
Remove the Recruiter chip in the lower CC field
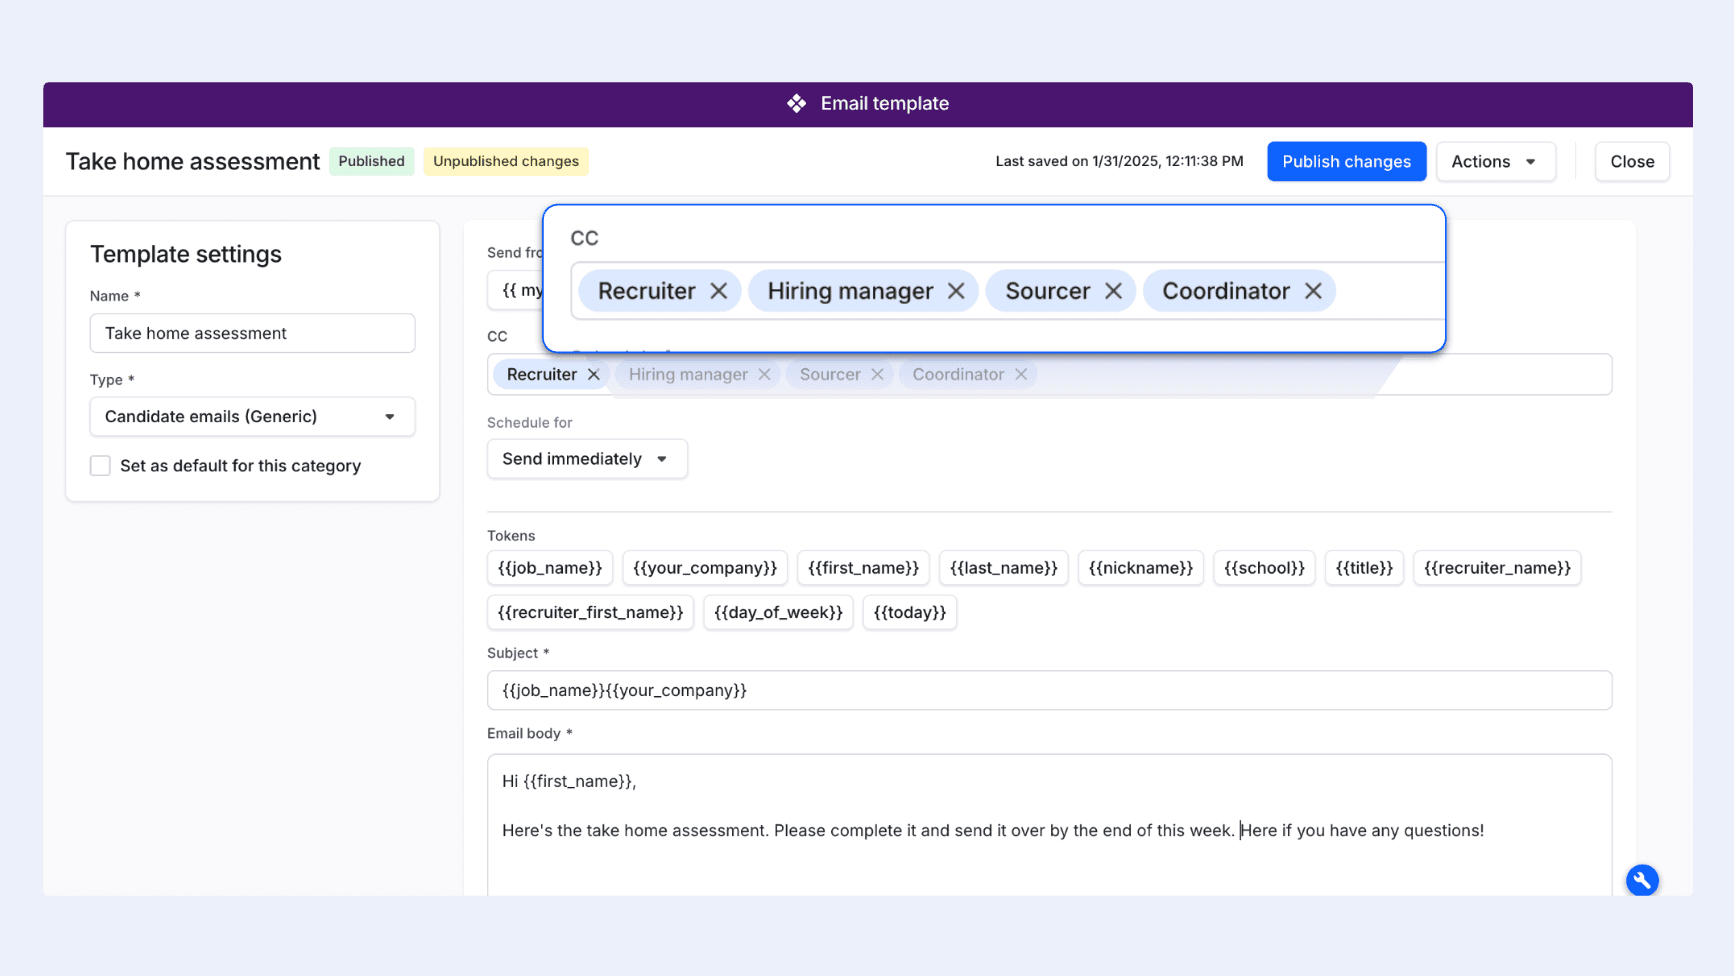tap(593, 374)
